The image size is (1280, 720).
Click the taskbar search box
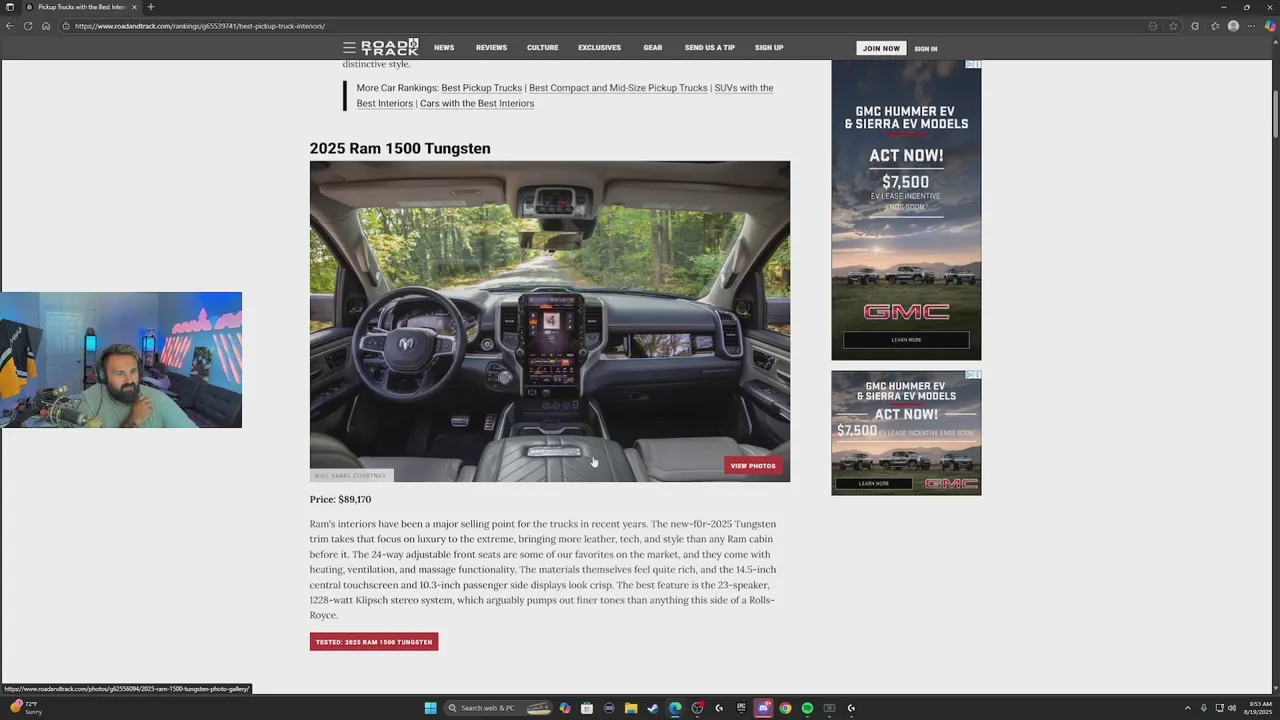pos(497,708)
